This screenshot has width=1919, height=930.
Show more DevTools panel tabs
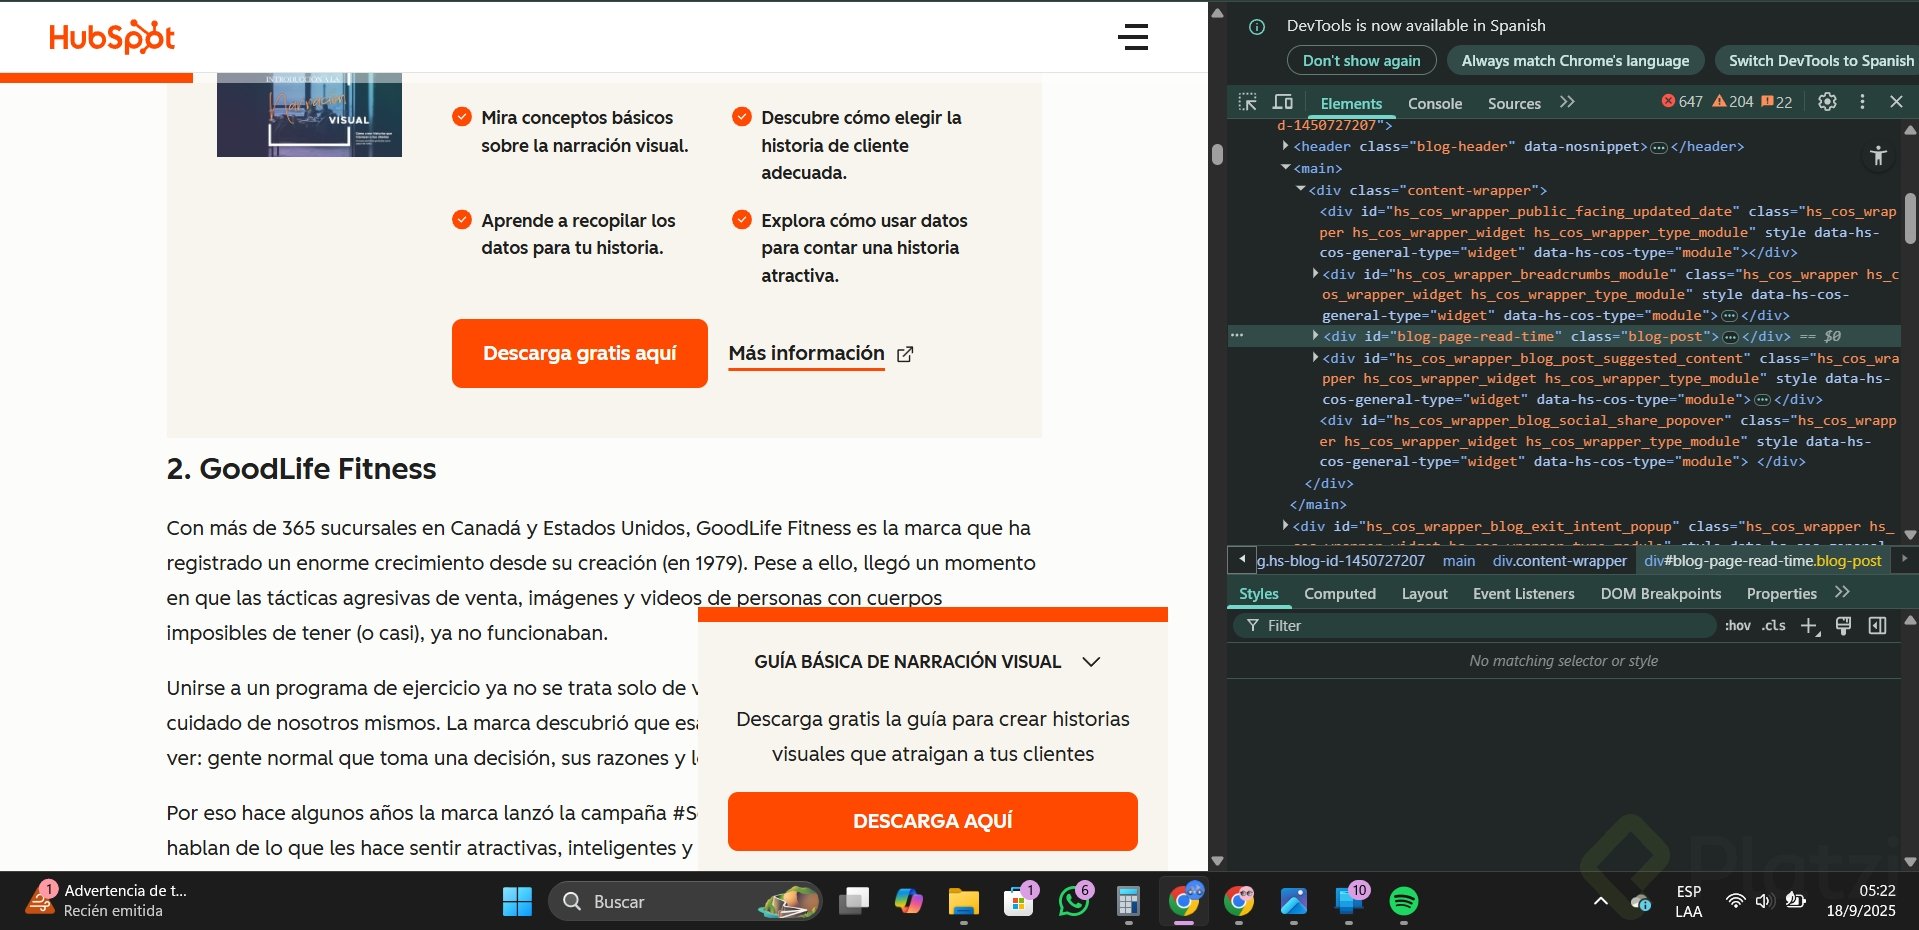[x=1567, y=102]
